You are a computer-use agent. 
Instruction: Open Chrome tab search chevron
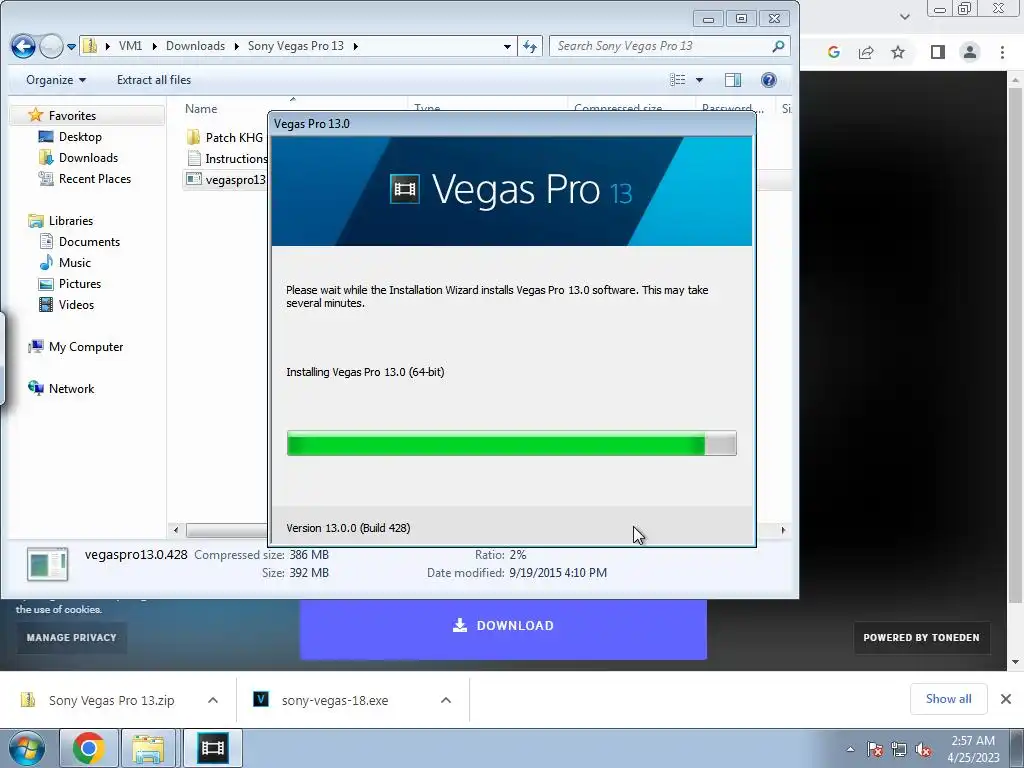point(904,17)
